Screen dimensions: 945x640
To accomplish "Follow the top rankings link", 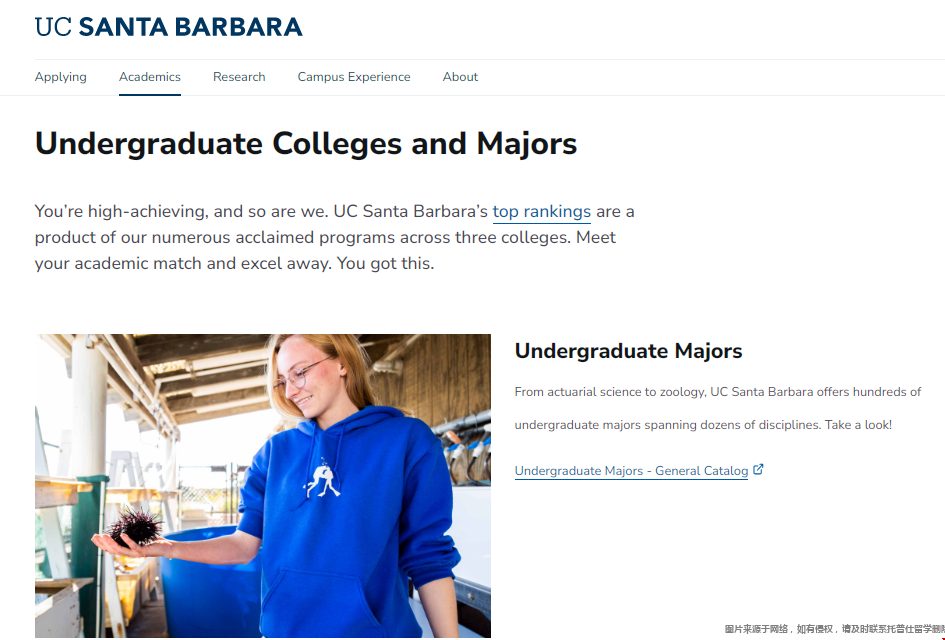I will click(541, 212).
